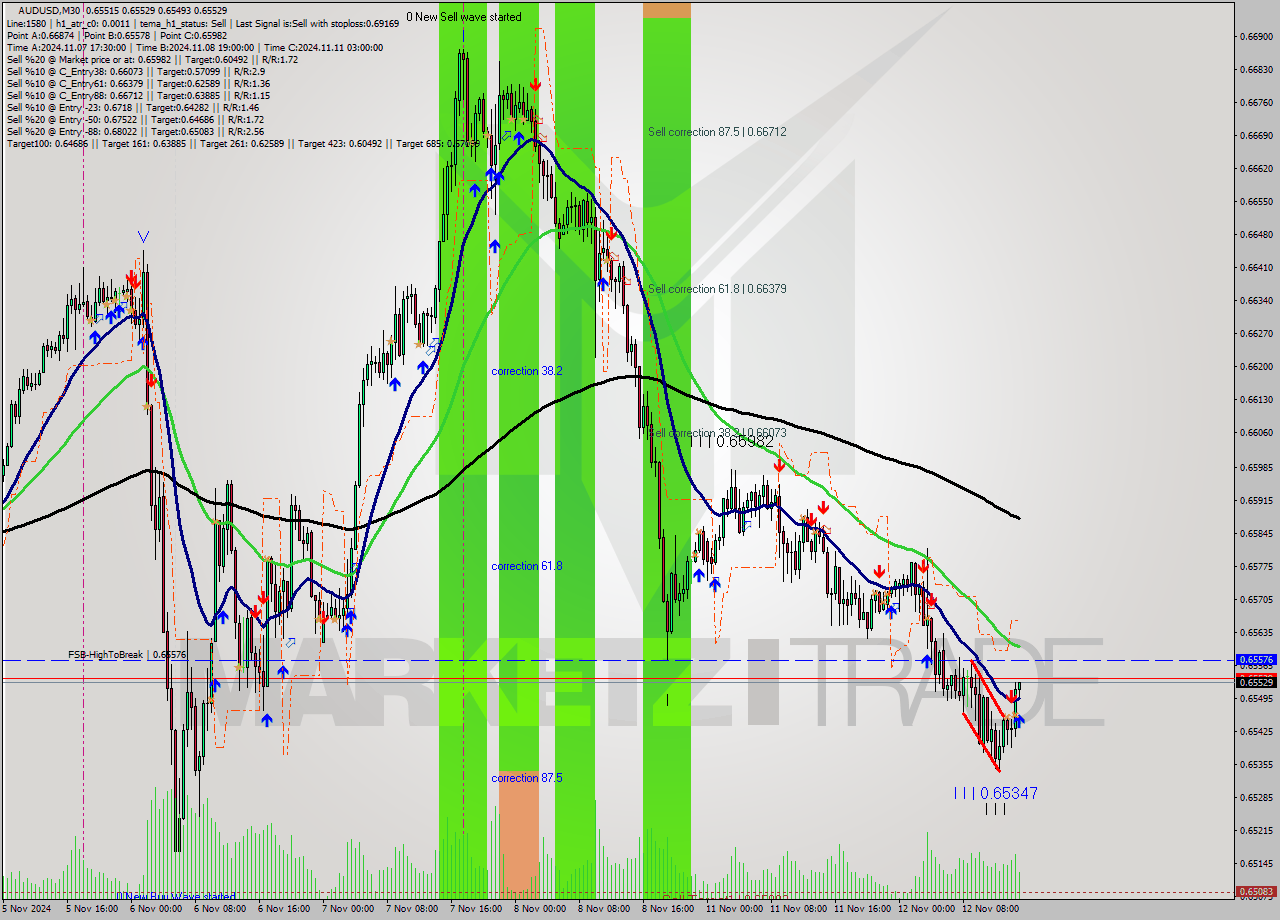The height and width of the screenshot is (920, 1280).
Task: Click the 0.66480 price axis label
Action: [1256, 235]
